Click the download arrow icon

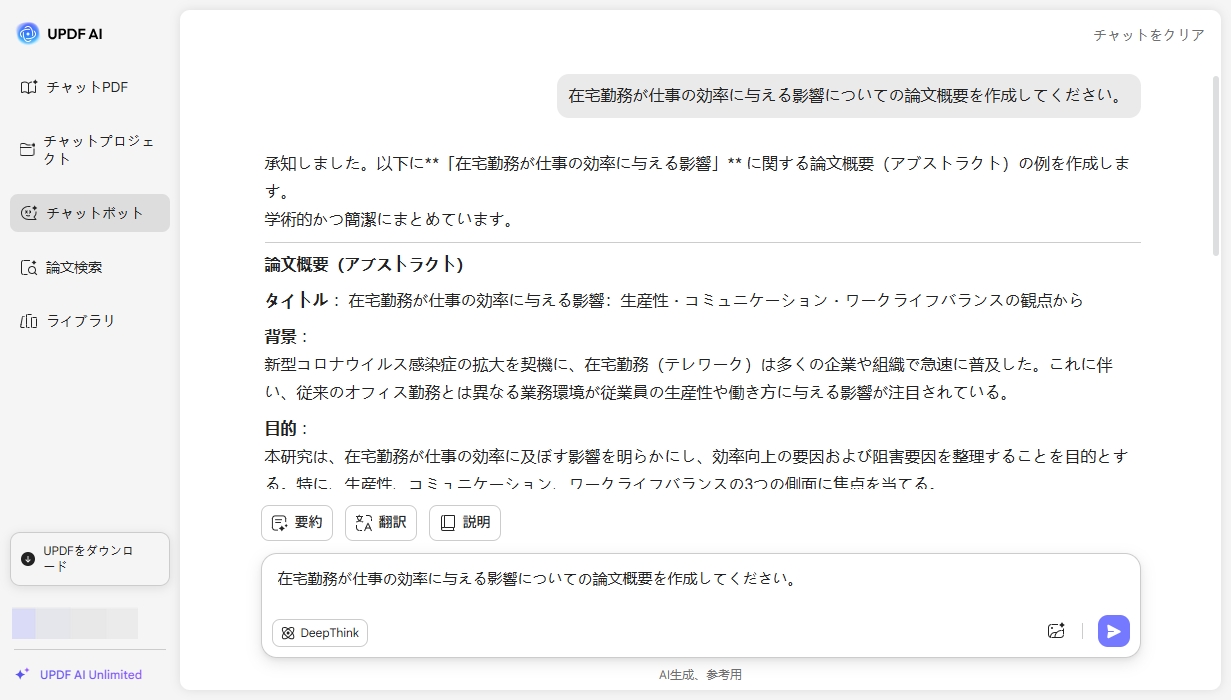28,559
